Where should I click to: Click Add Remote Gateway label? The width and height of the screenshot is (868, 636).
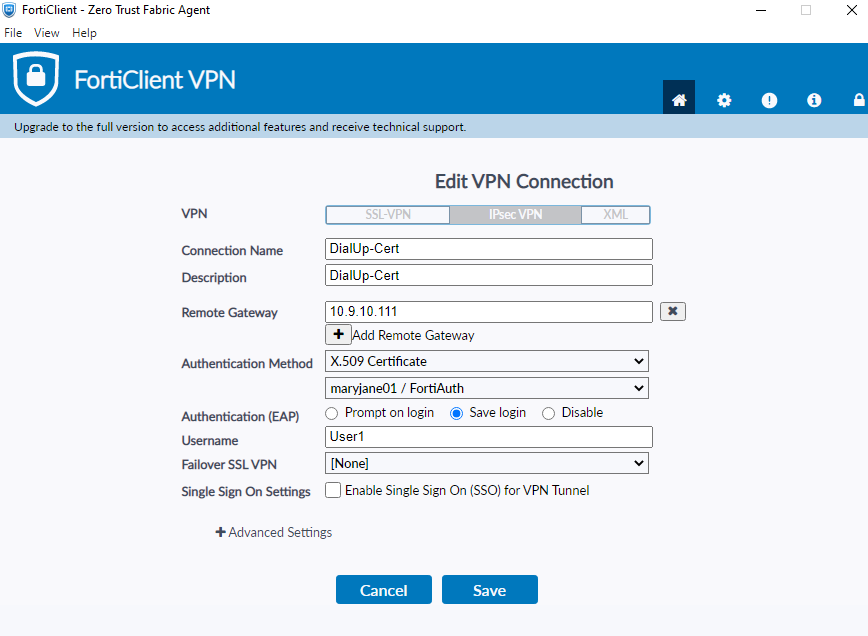click(414, 335)
